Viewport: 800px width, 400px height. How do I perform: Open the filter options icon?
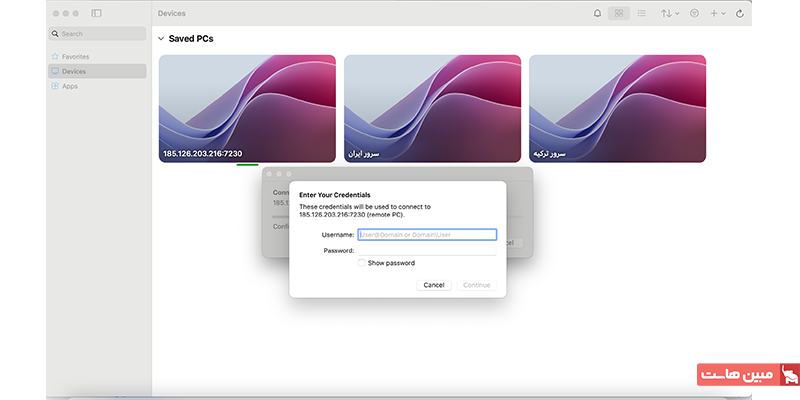(694, 13)
